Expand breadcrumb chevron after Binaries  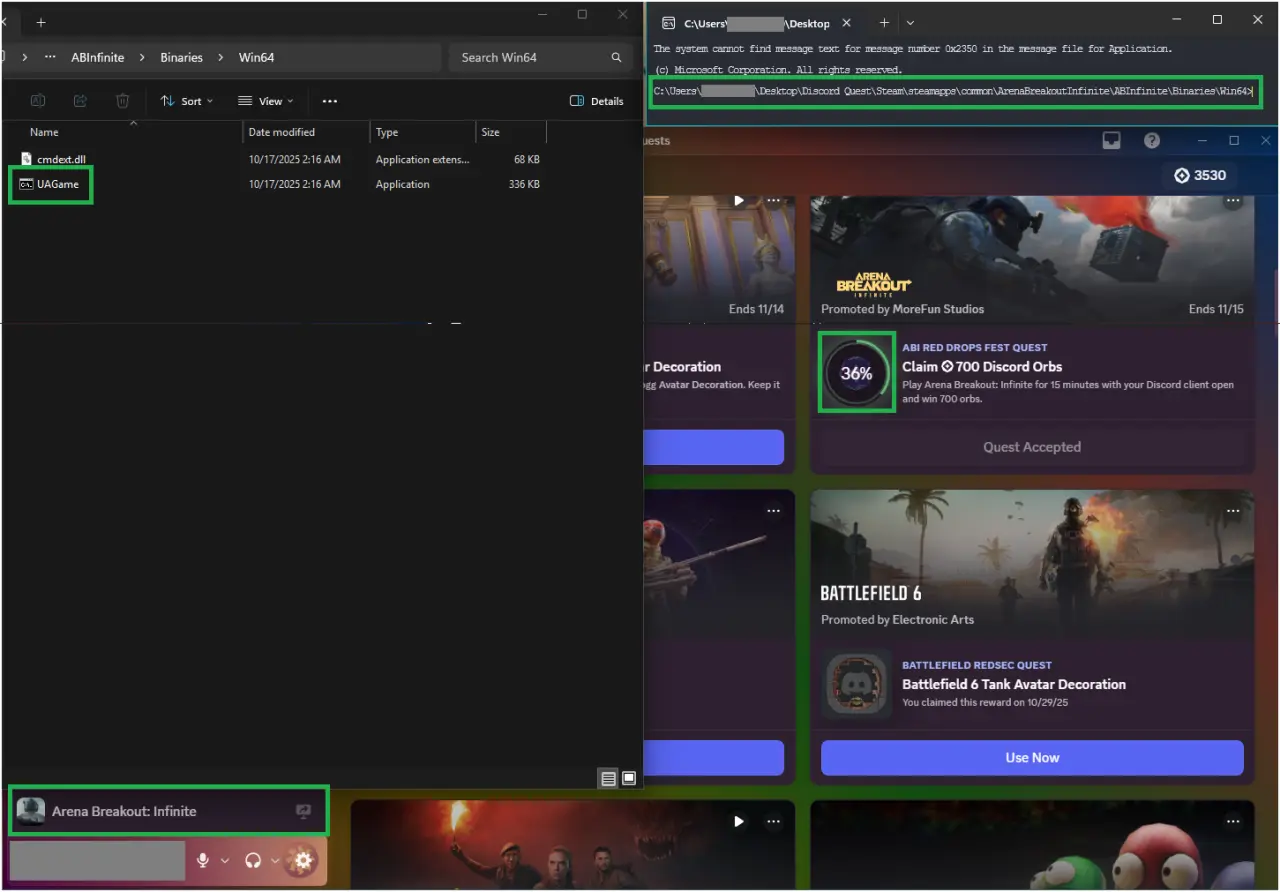221,57
